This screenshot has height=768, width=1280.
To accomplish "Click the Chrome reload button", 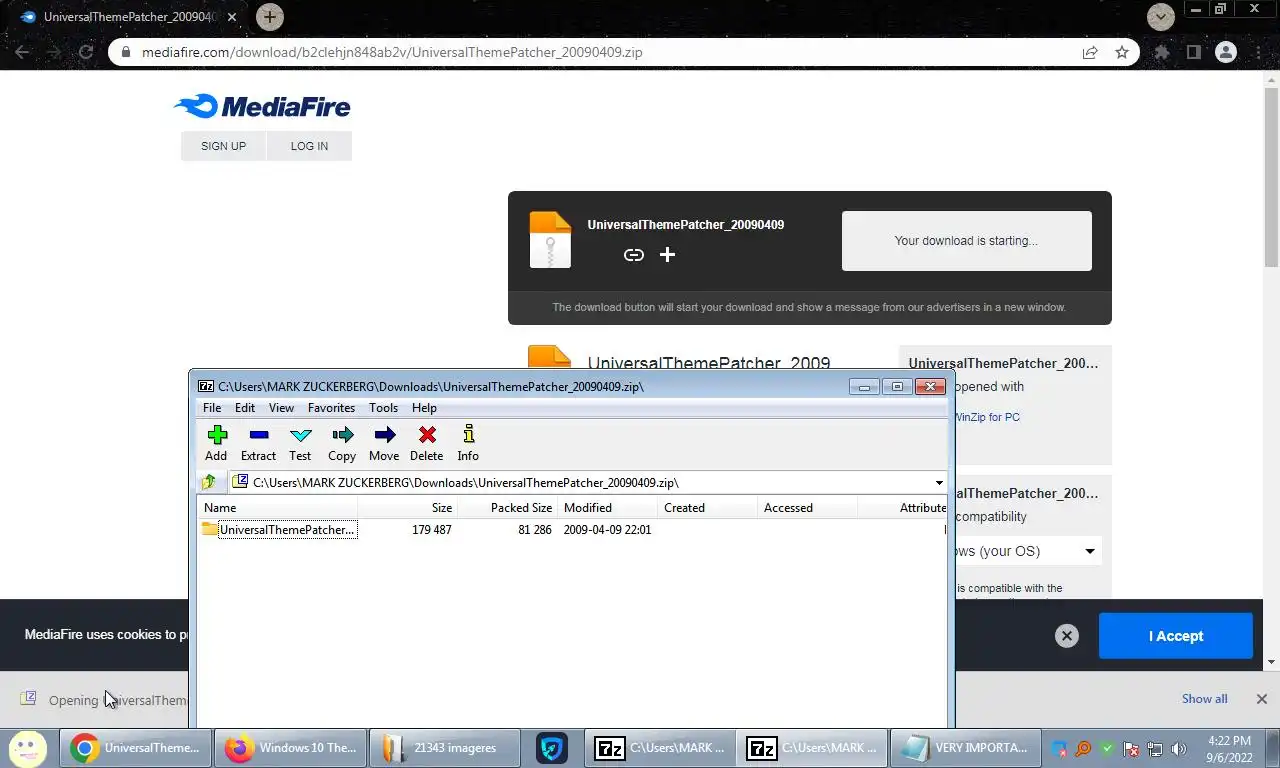I will click(86, 52).
